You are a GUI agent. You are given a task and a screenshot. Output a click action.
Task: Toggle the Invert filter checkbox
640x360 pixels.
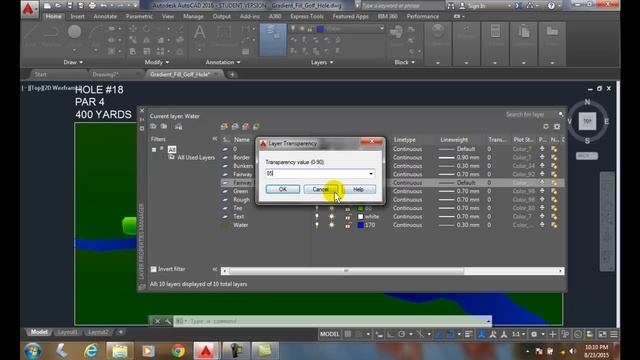(153, 269)
